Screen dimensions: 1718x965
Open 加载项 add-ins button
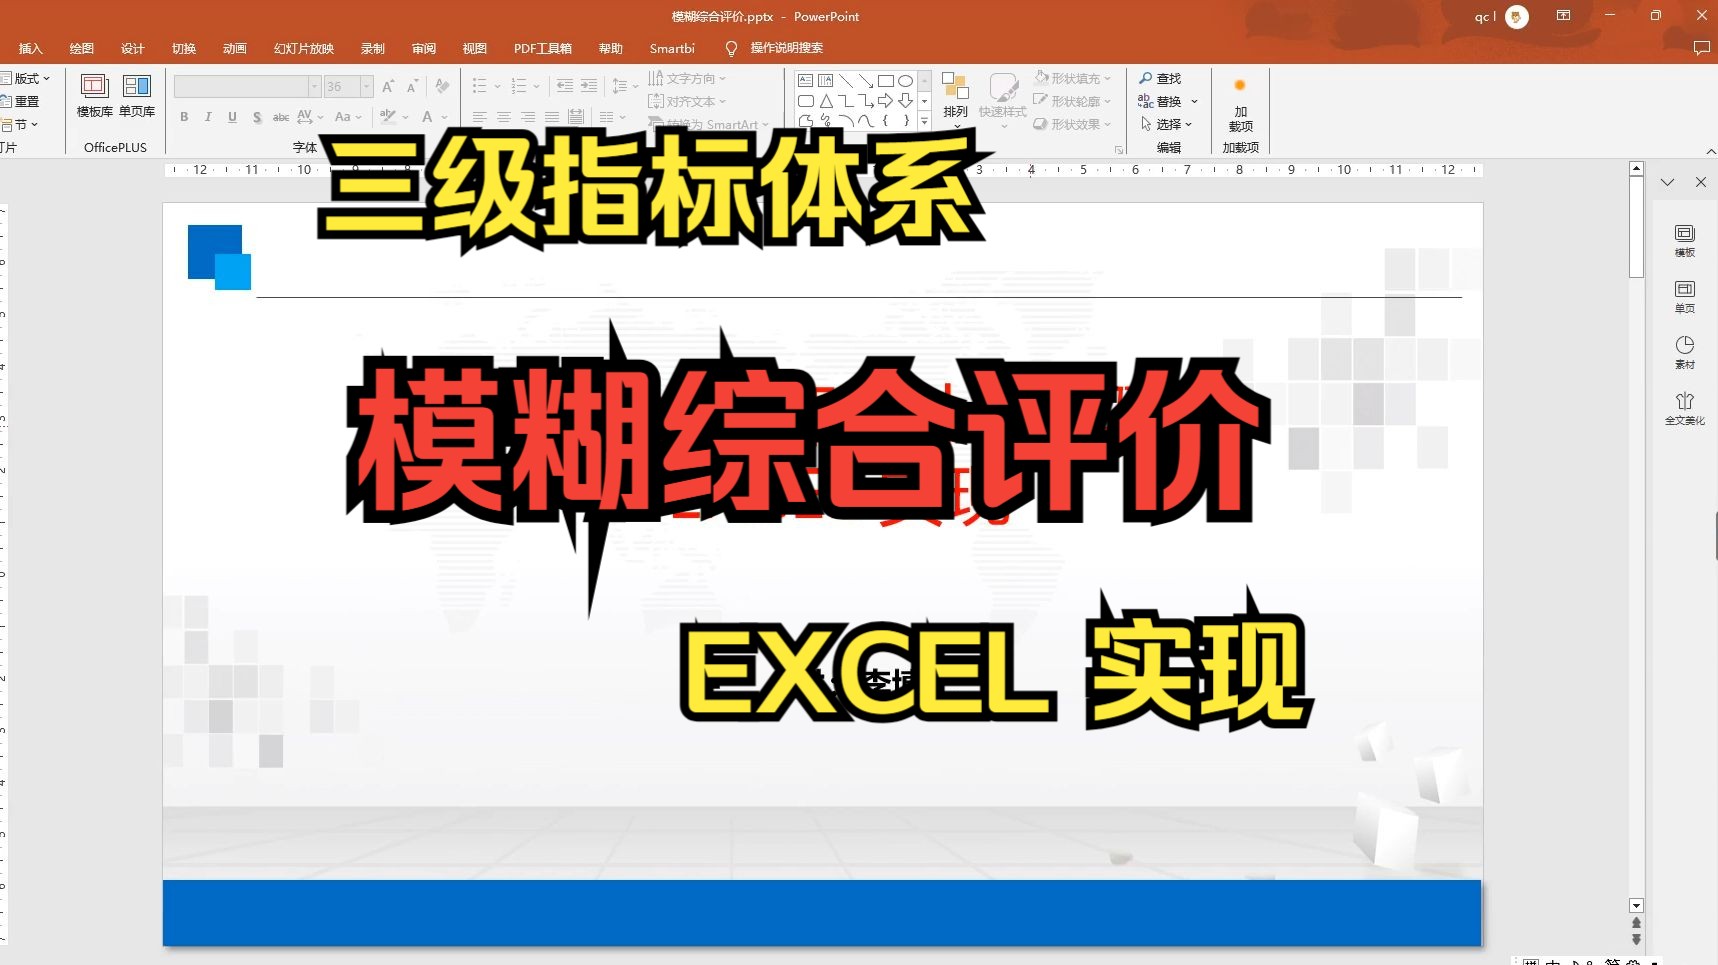(1240, 104)
